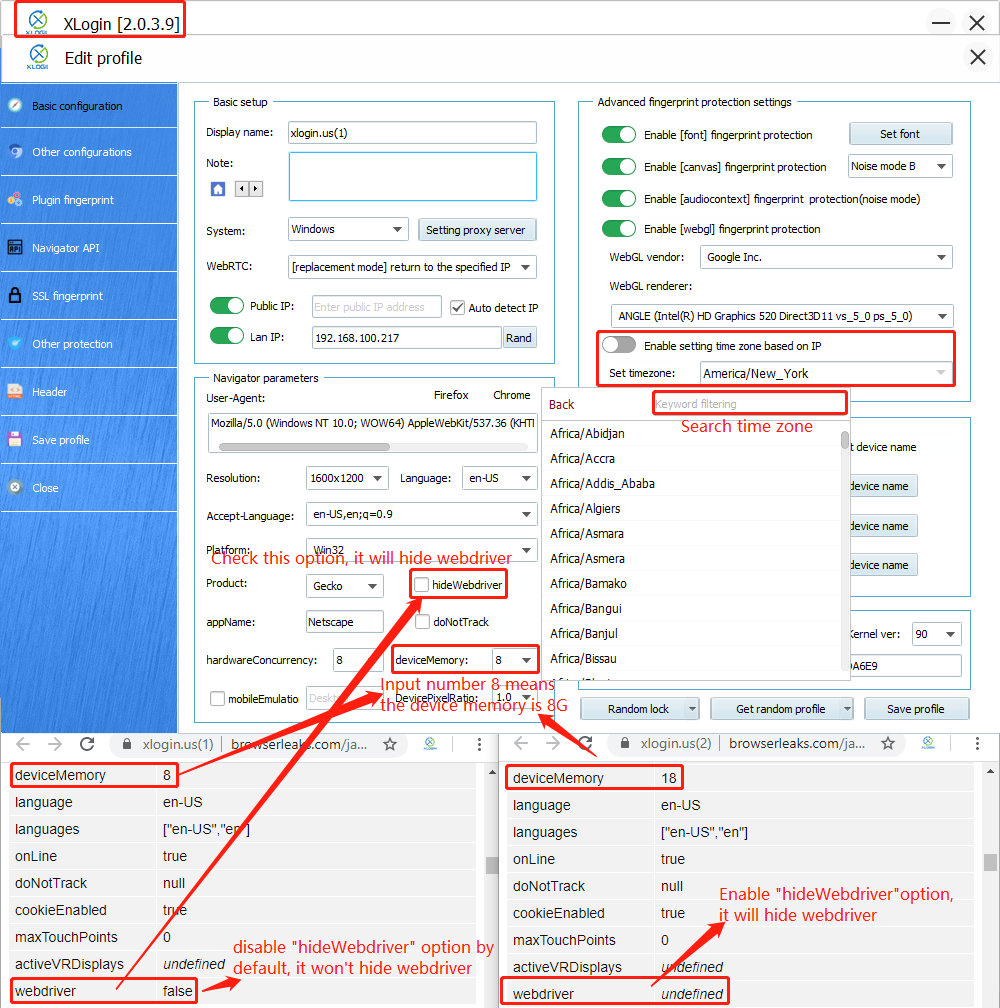Click the Plugin fingerprint sidebar icon

tap(15, 199)
